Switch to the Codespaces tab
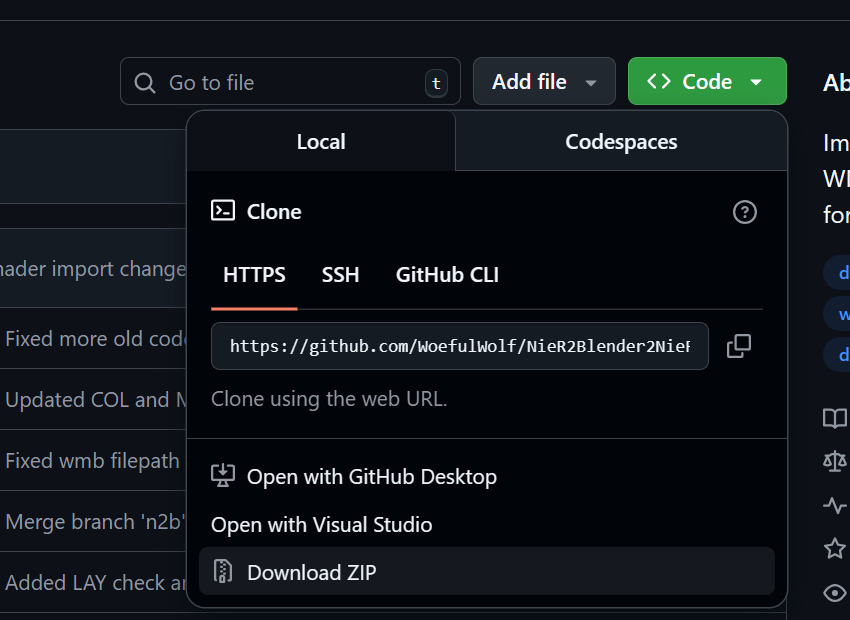Screen dimensions: 850x620 [x=621, y=142]
